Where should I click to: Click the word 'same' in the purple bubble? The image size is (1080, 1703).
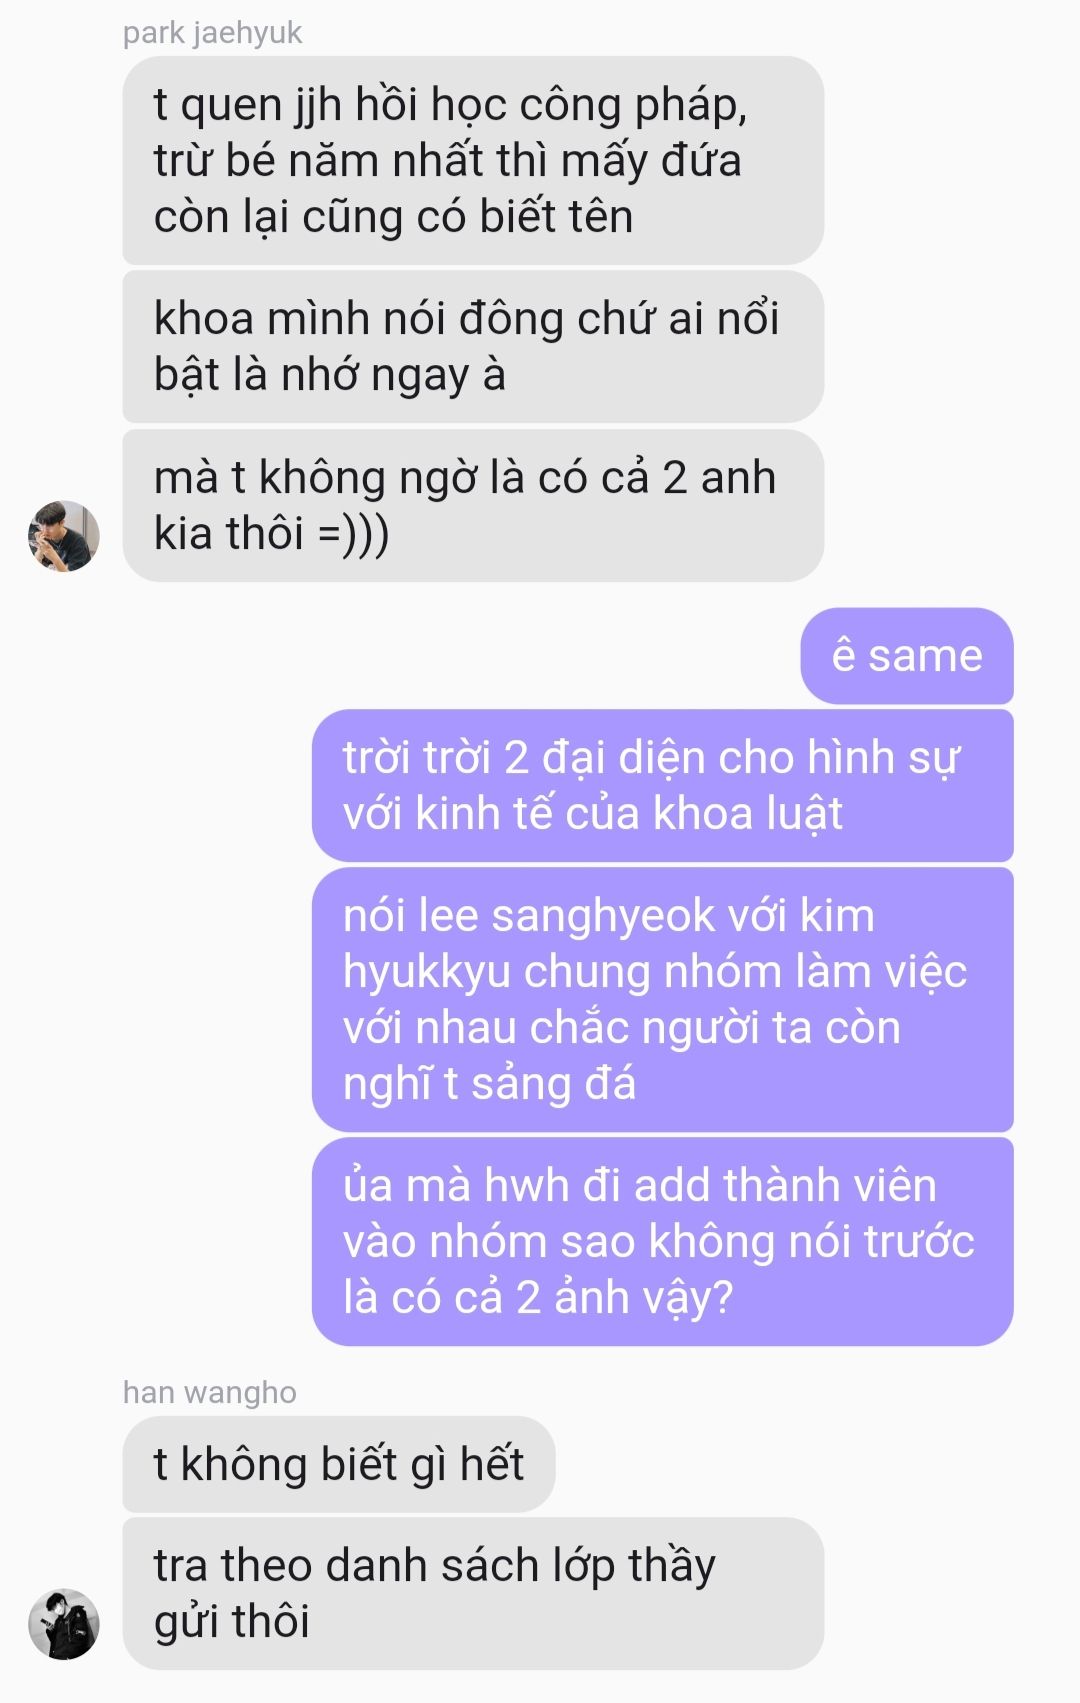point(926,656)
